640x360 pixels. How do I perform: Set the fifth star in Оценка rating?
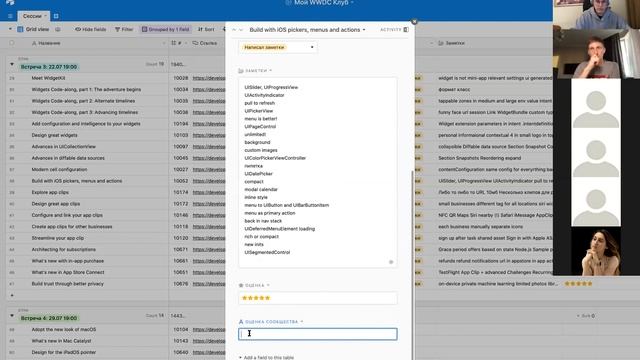tap(268, 298)
